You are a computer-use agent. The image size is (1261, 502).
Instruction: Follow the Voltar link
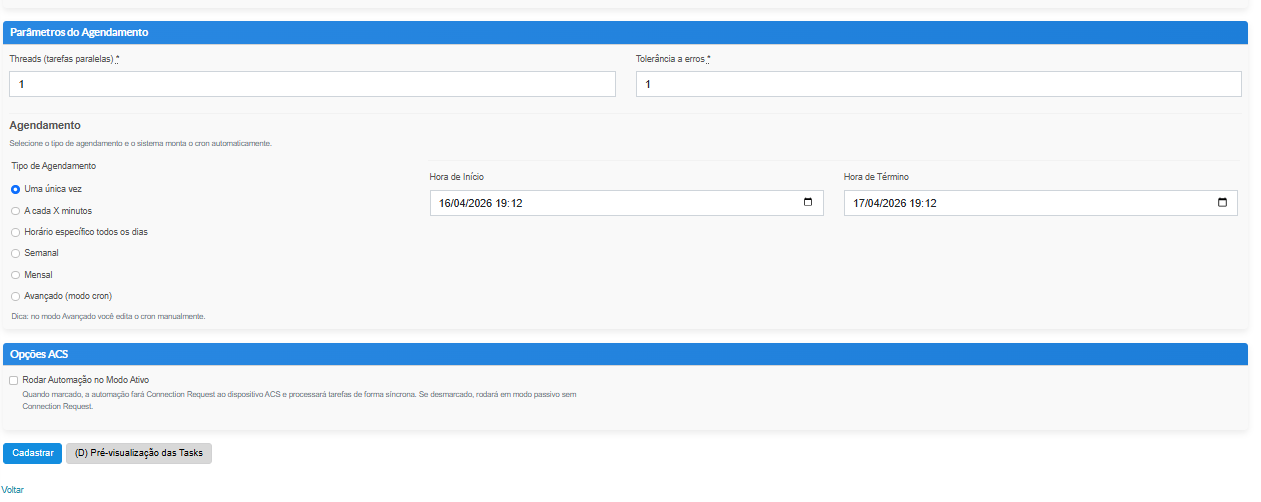[12, 490]
